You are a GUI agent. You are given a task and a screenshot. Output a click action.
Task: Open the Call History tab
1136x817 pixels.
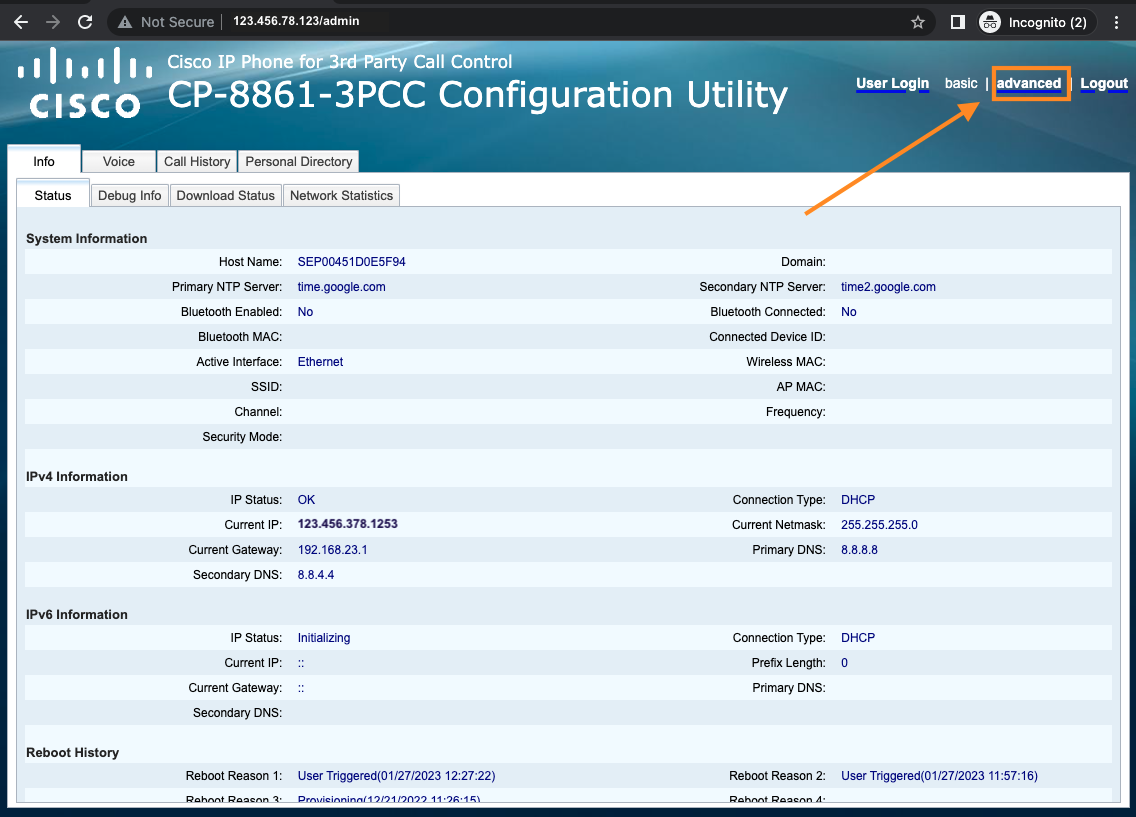[197, 162]
